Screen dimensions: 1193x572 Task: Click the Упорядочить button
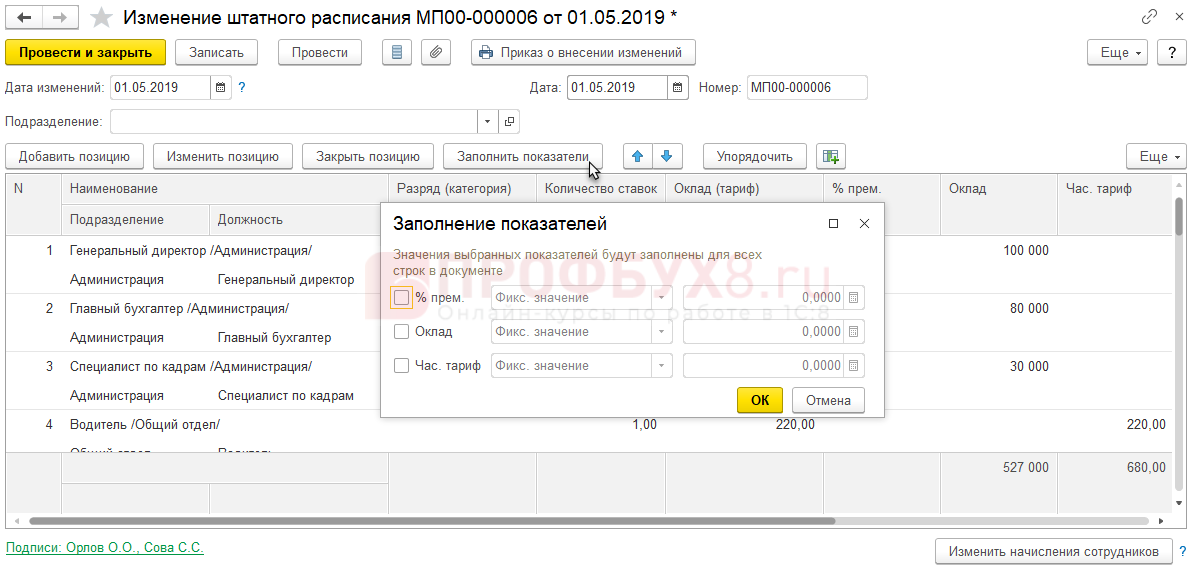[755, 157]
